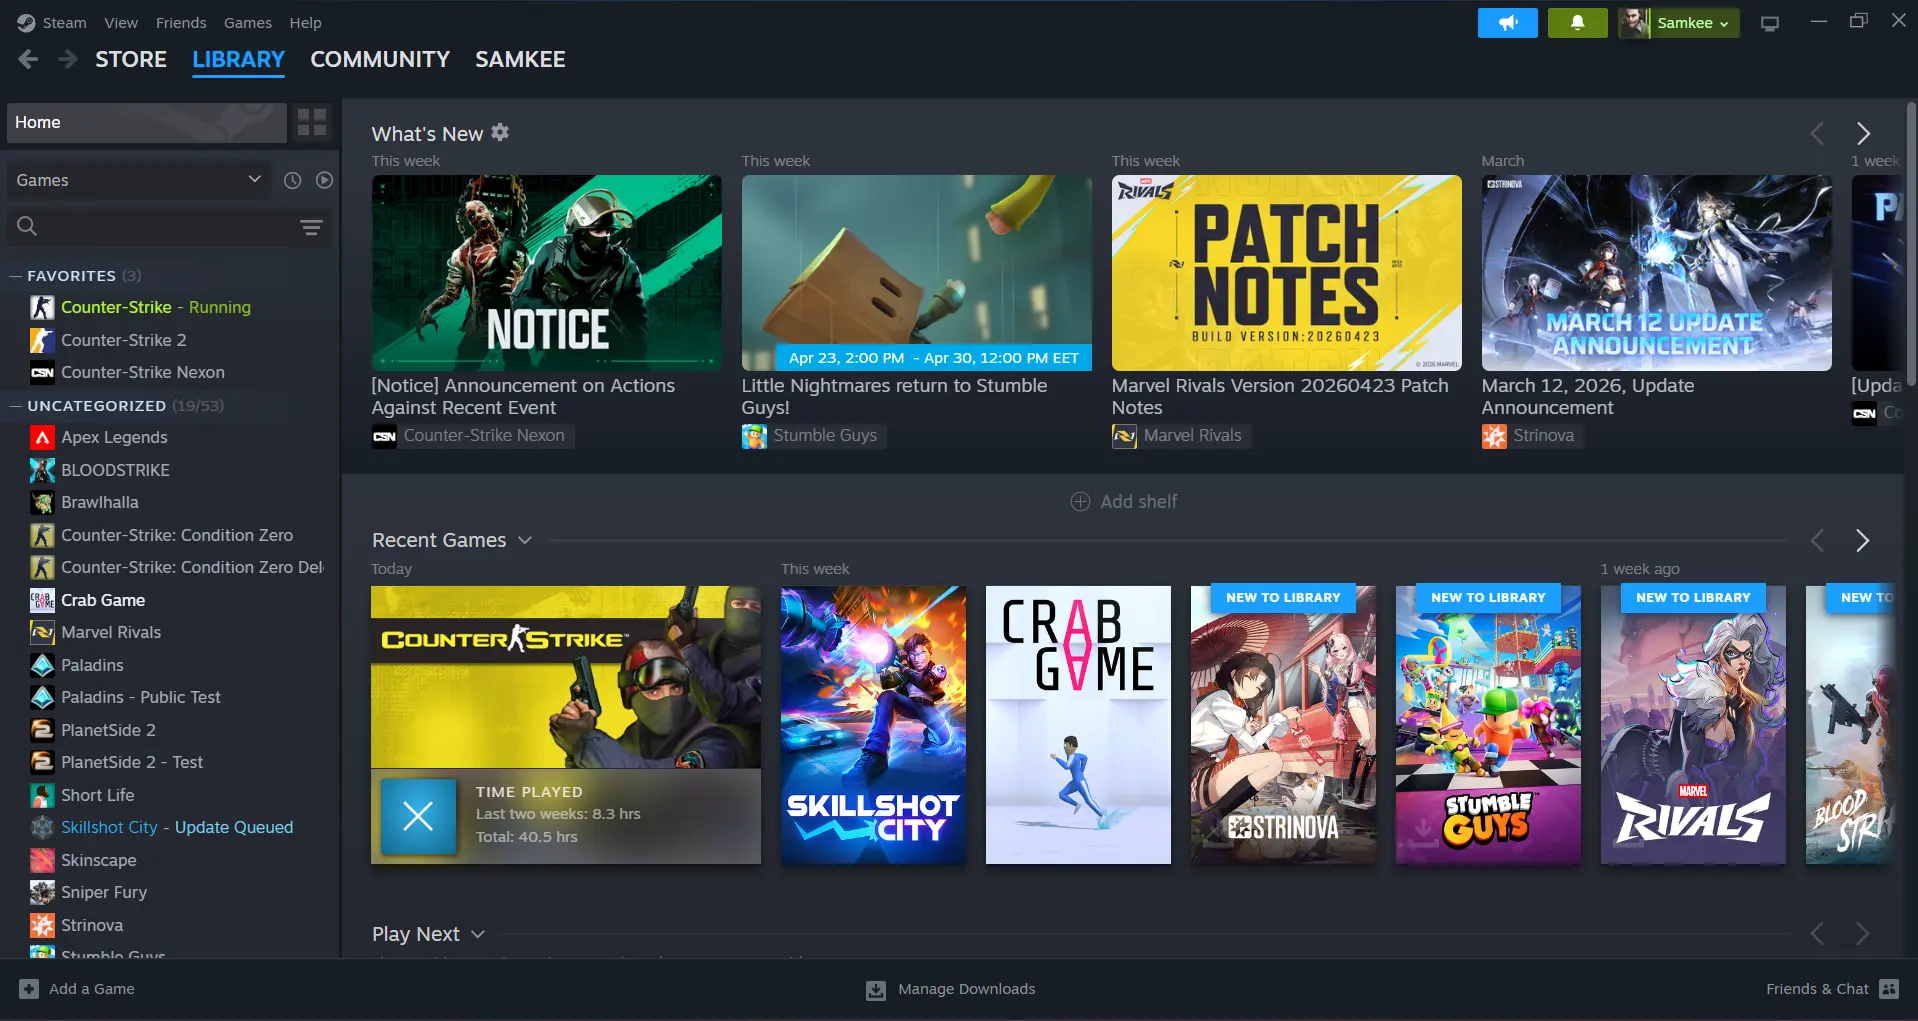Viewport: 1918px width, 1021px height.
Task: Collapse the FAVORITES category
Action: pos(15,276)
